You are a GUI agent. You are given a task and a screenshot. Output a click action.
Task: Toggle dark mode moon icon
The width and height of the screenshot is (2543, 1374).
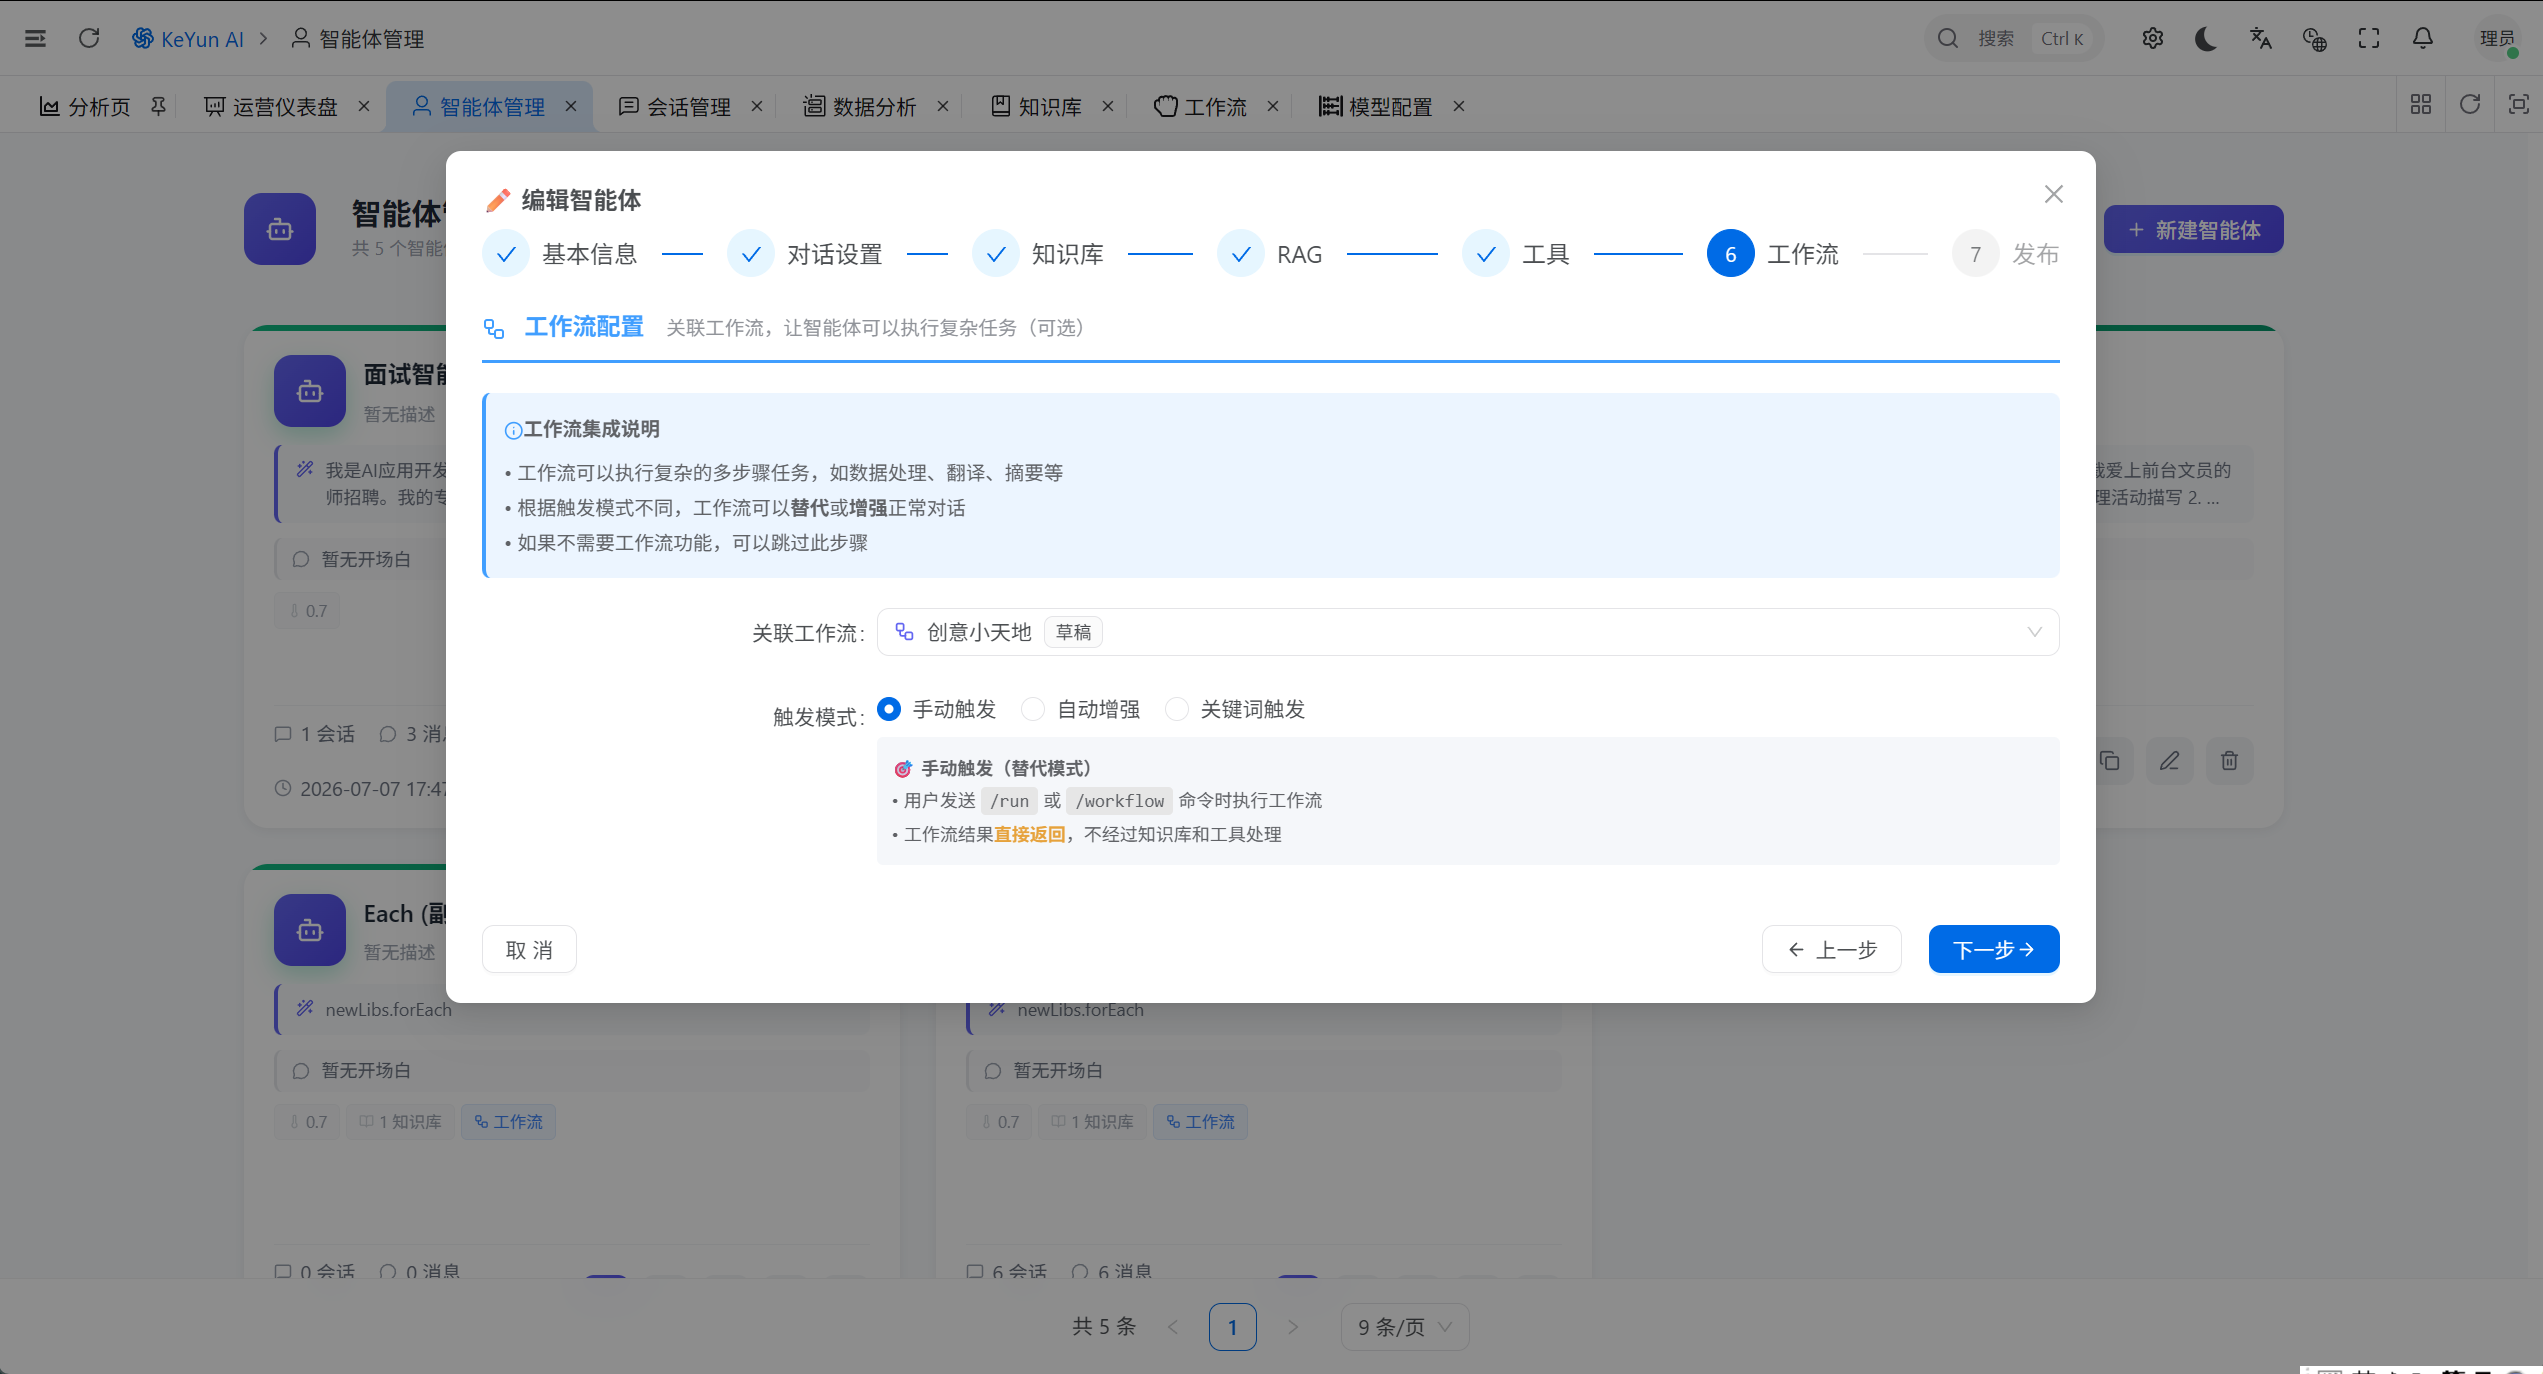pos(2206,38)
